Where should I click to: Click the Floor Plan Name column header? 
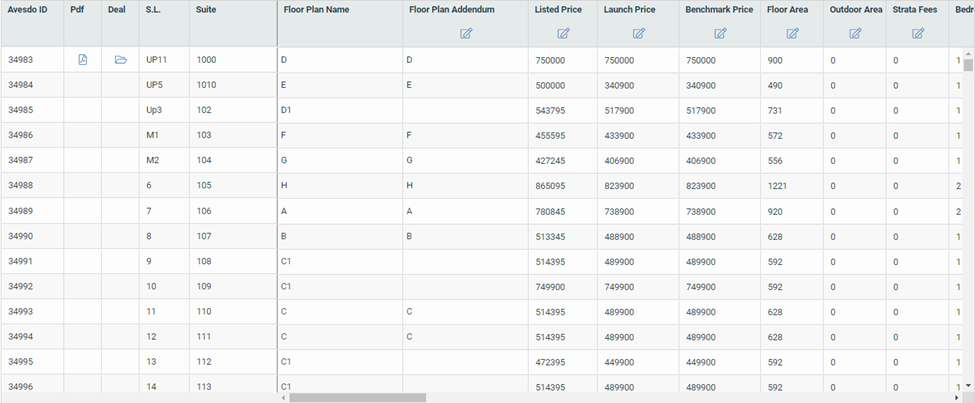316,10
